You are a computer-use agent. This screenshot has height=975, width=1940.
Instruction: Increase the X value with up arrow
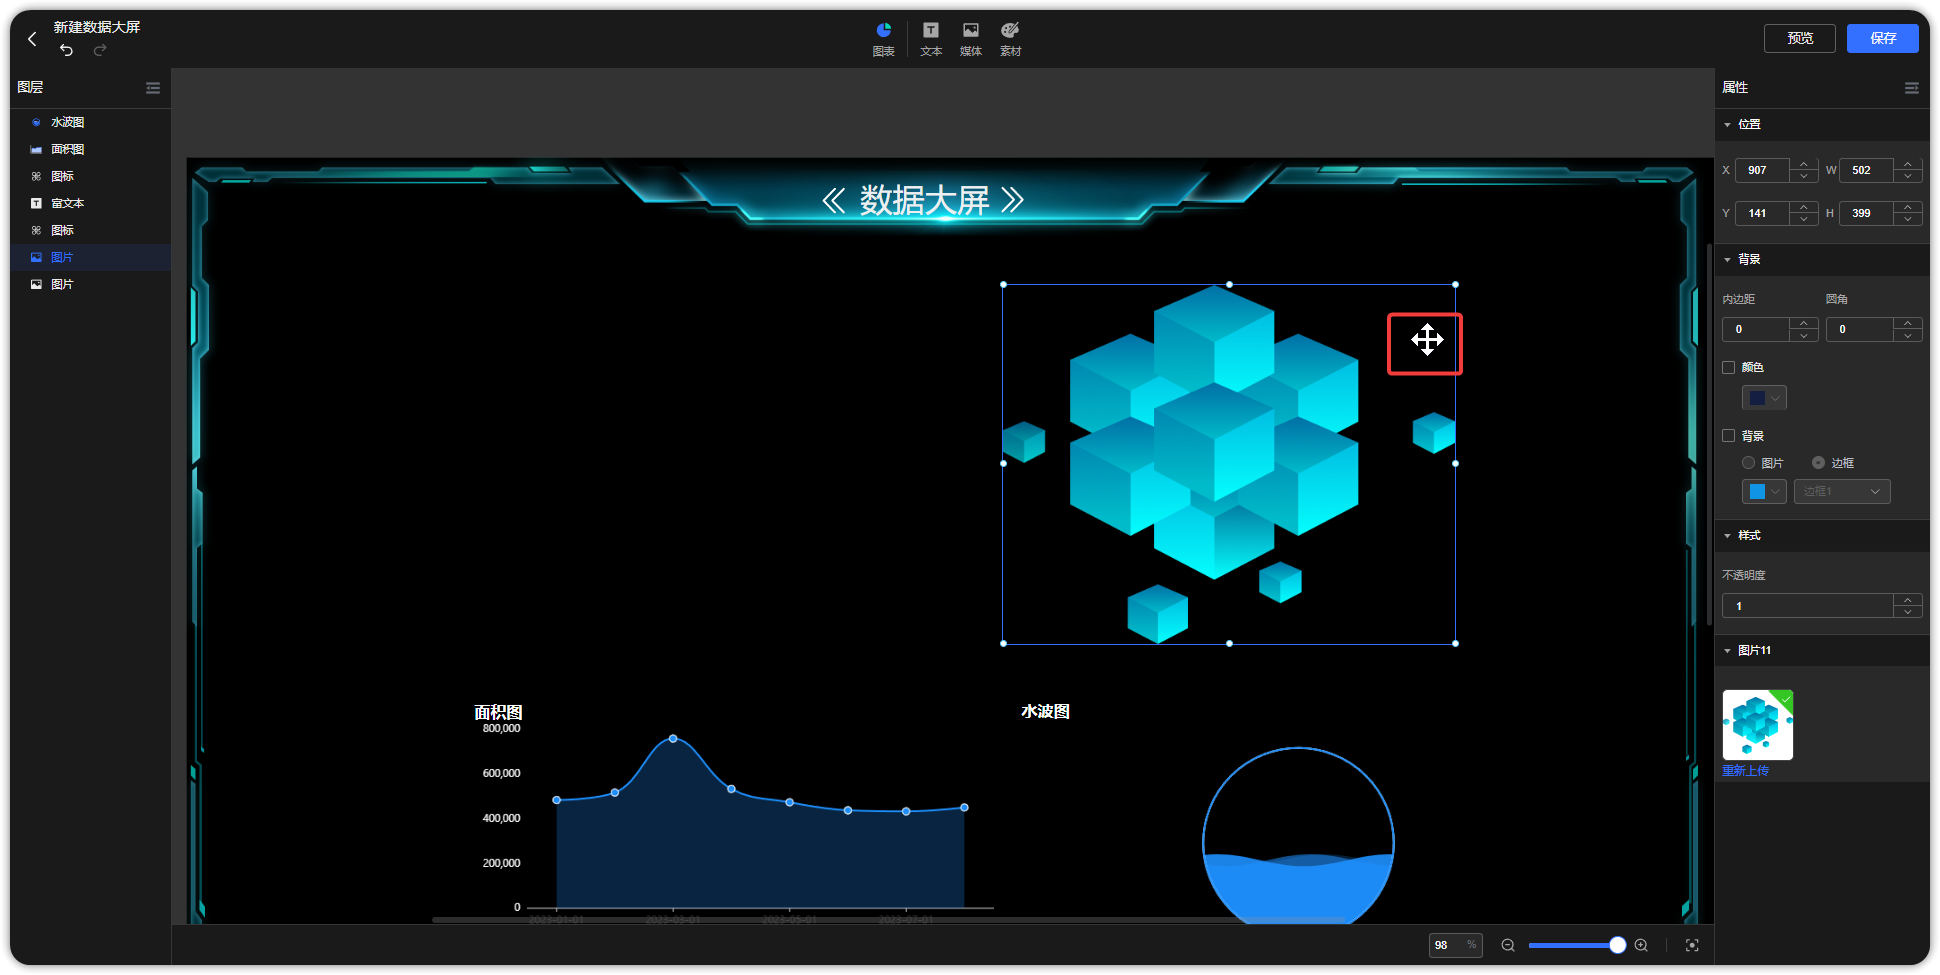click(1804, 164)
